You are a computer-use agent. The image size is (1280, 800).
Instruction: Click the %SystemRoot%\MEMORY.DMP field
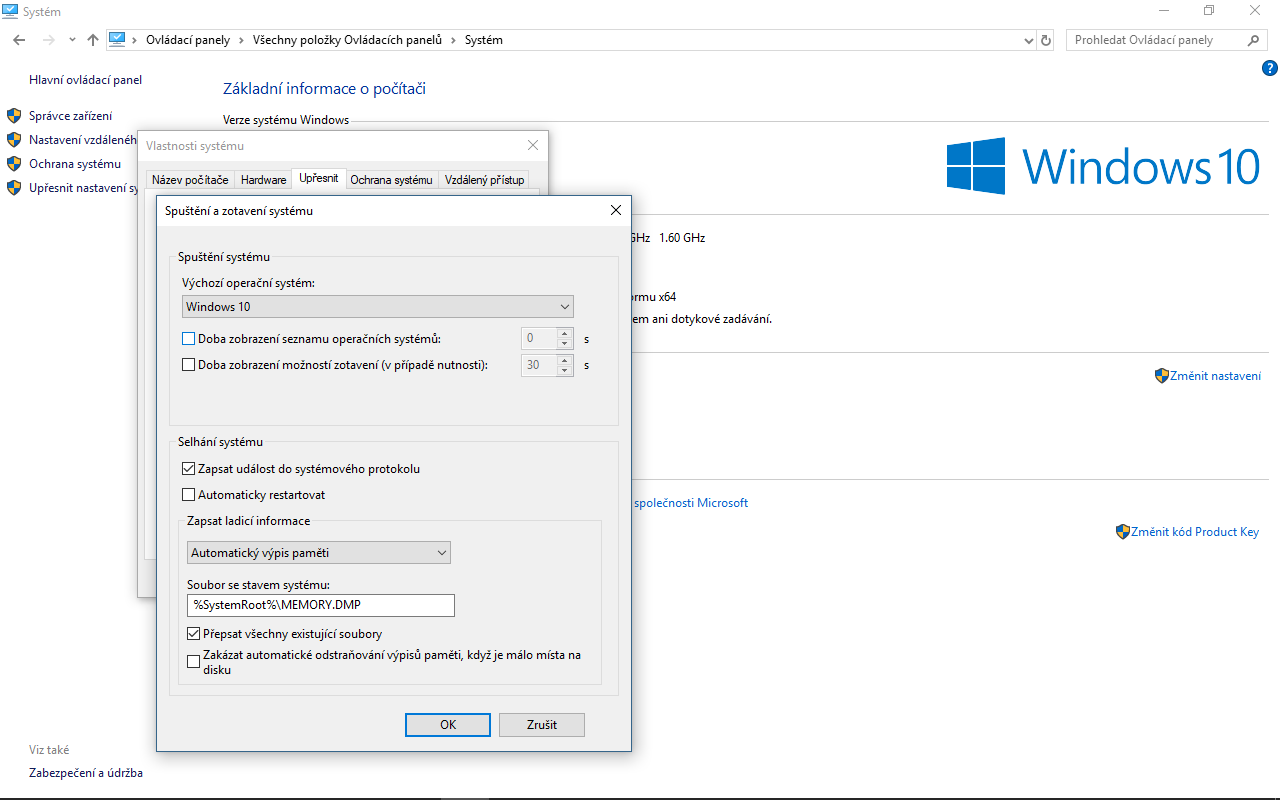(321, 605)
